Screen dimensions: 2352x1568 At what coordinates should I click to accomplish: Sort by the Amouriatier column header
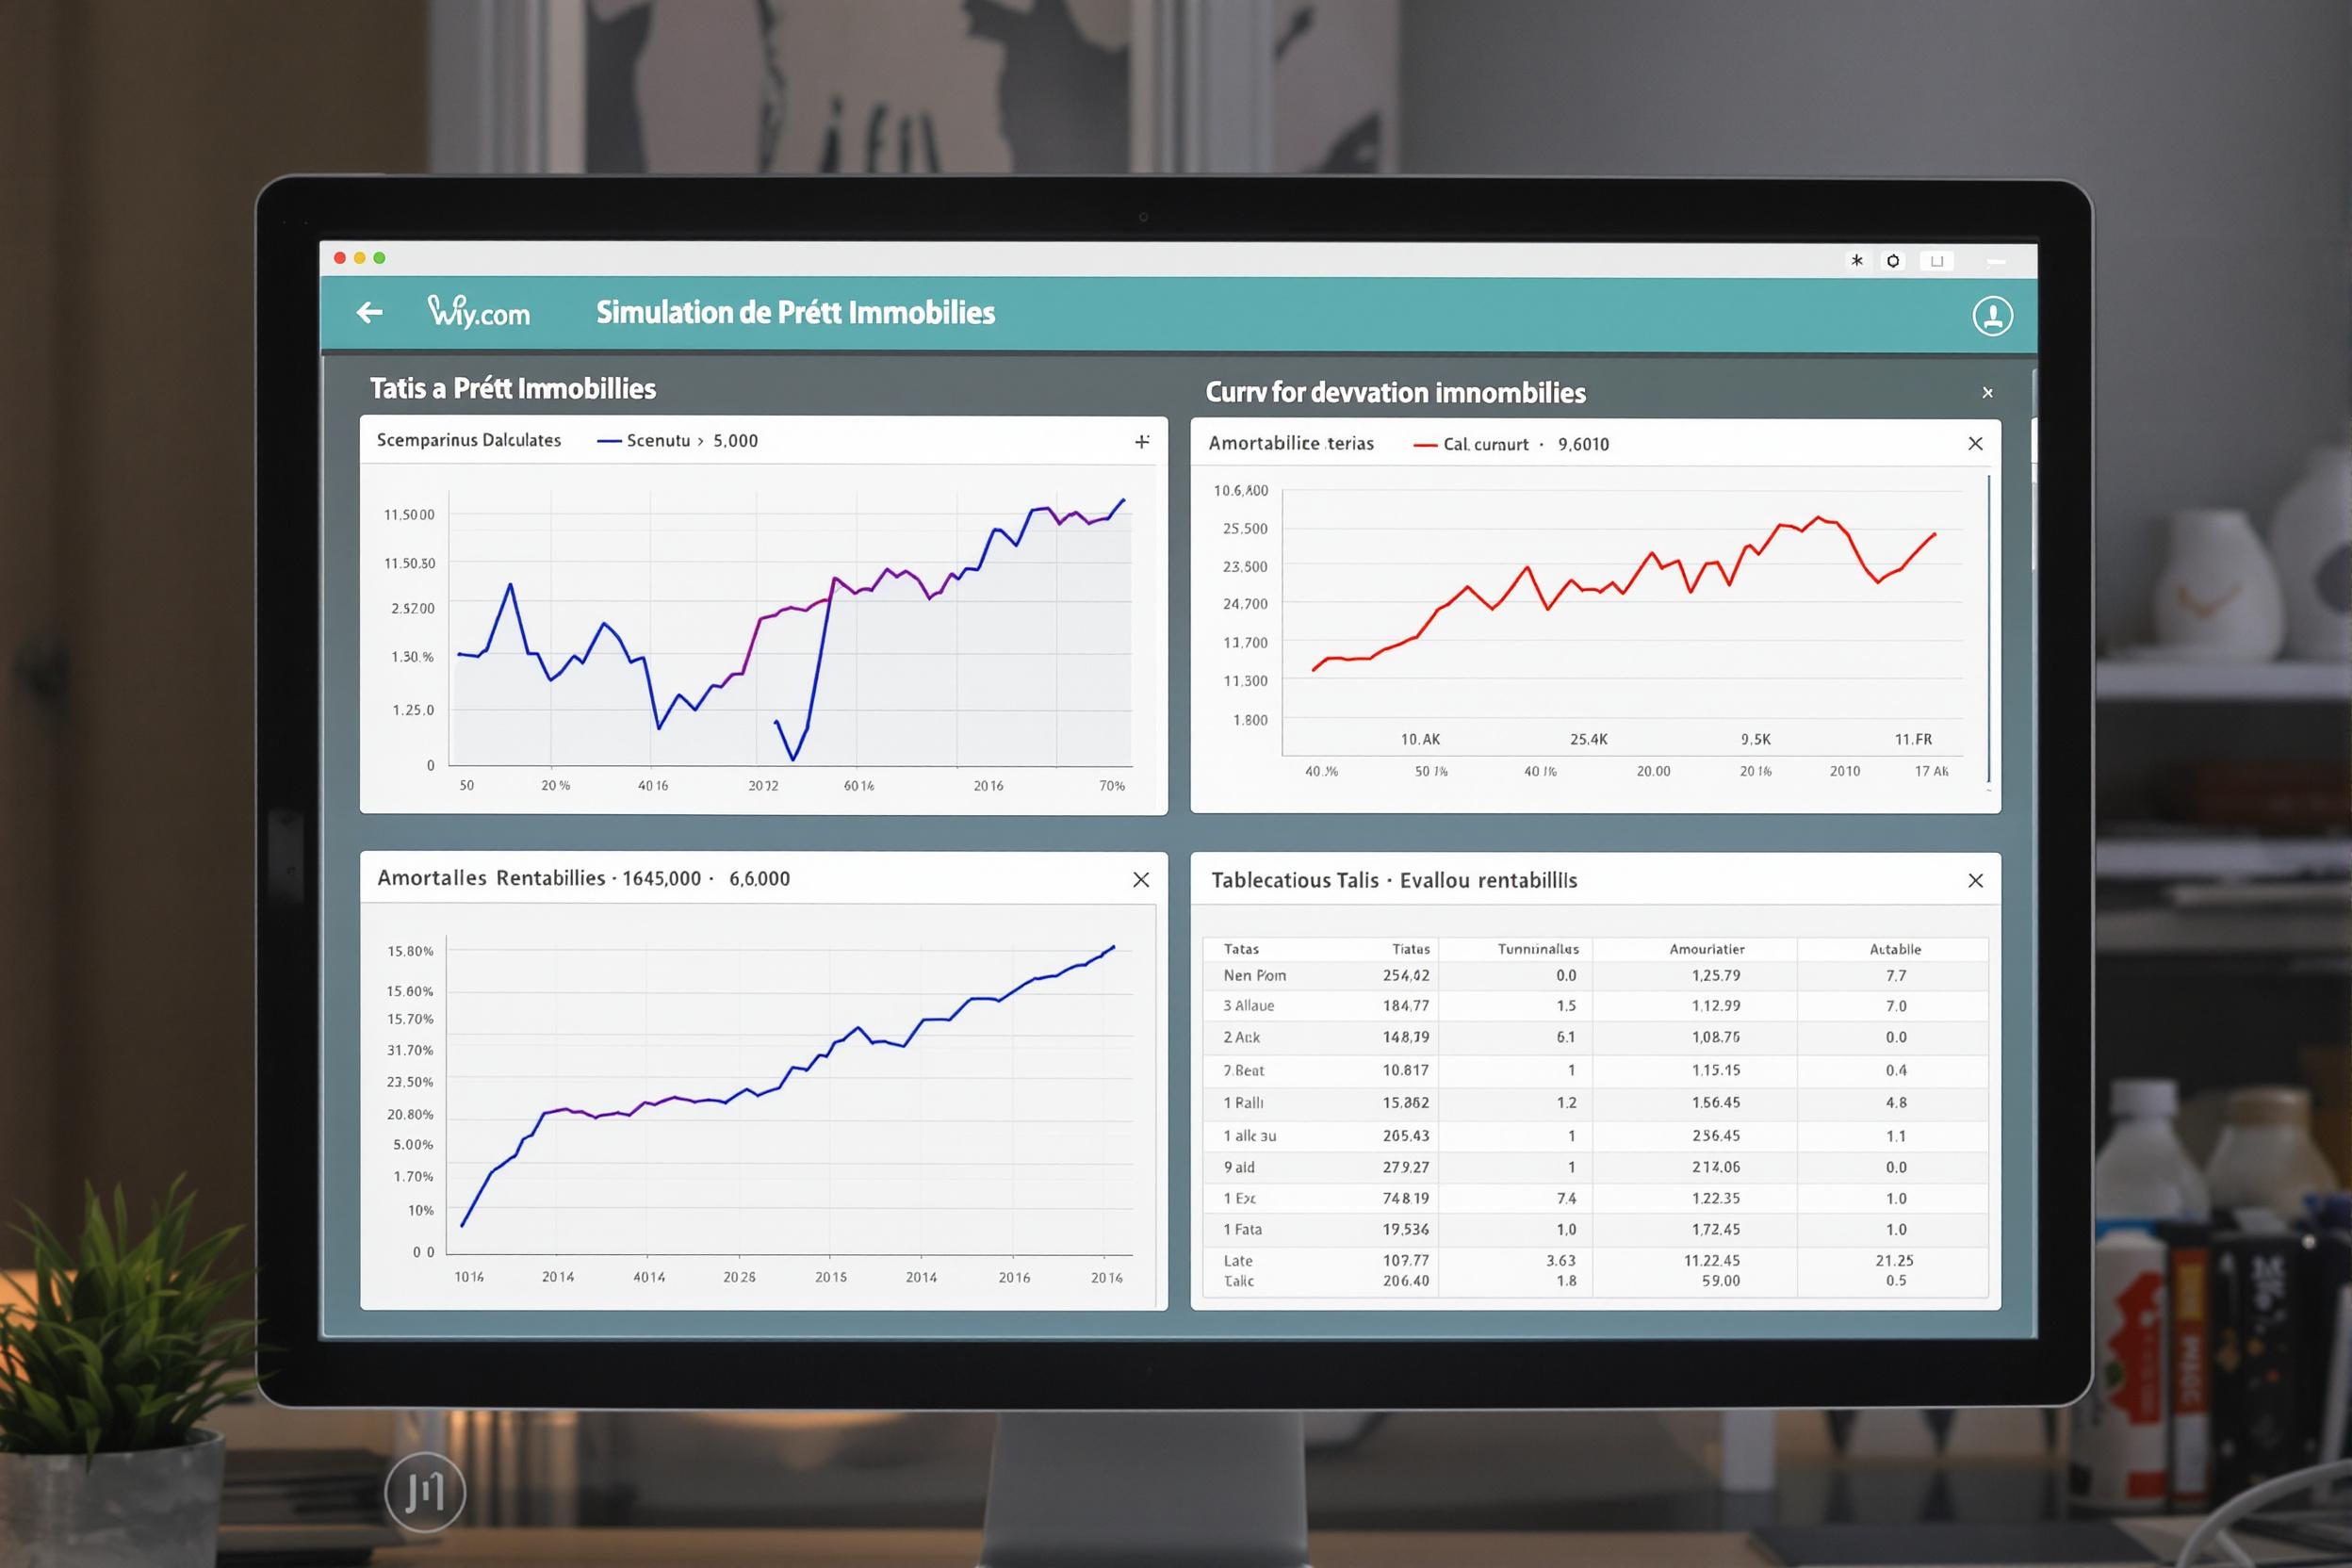click(x=1706, y=949)
